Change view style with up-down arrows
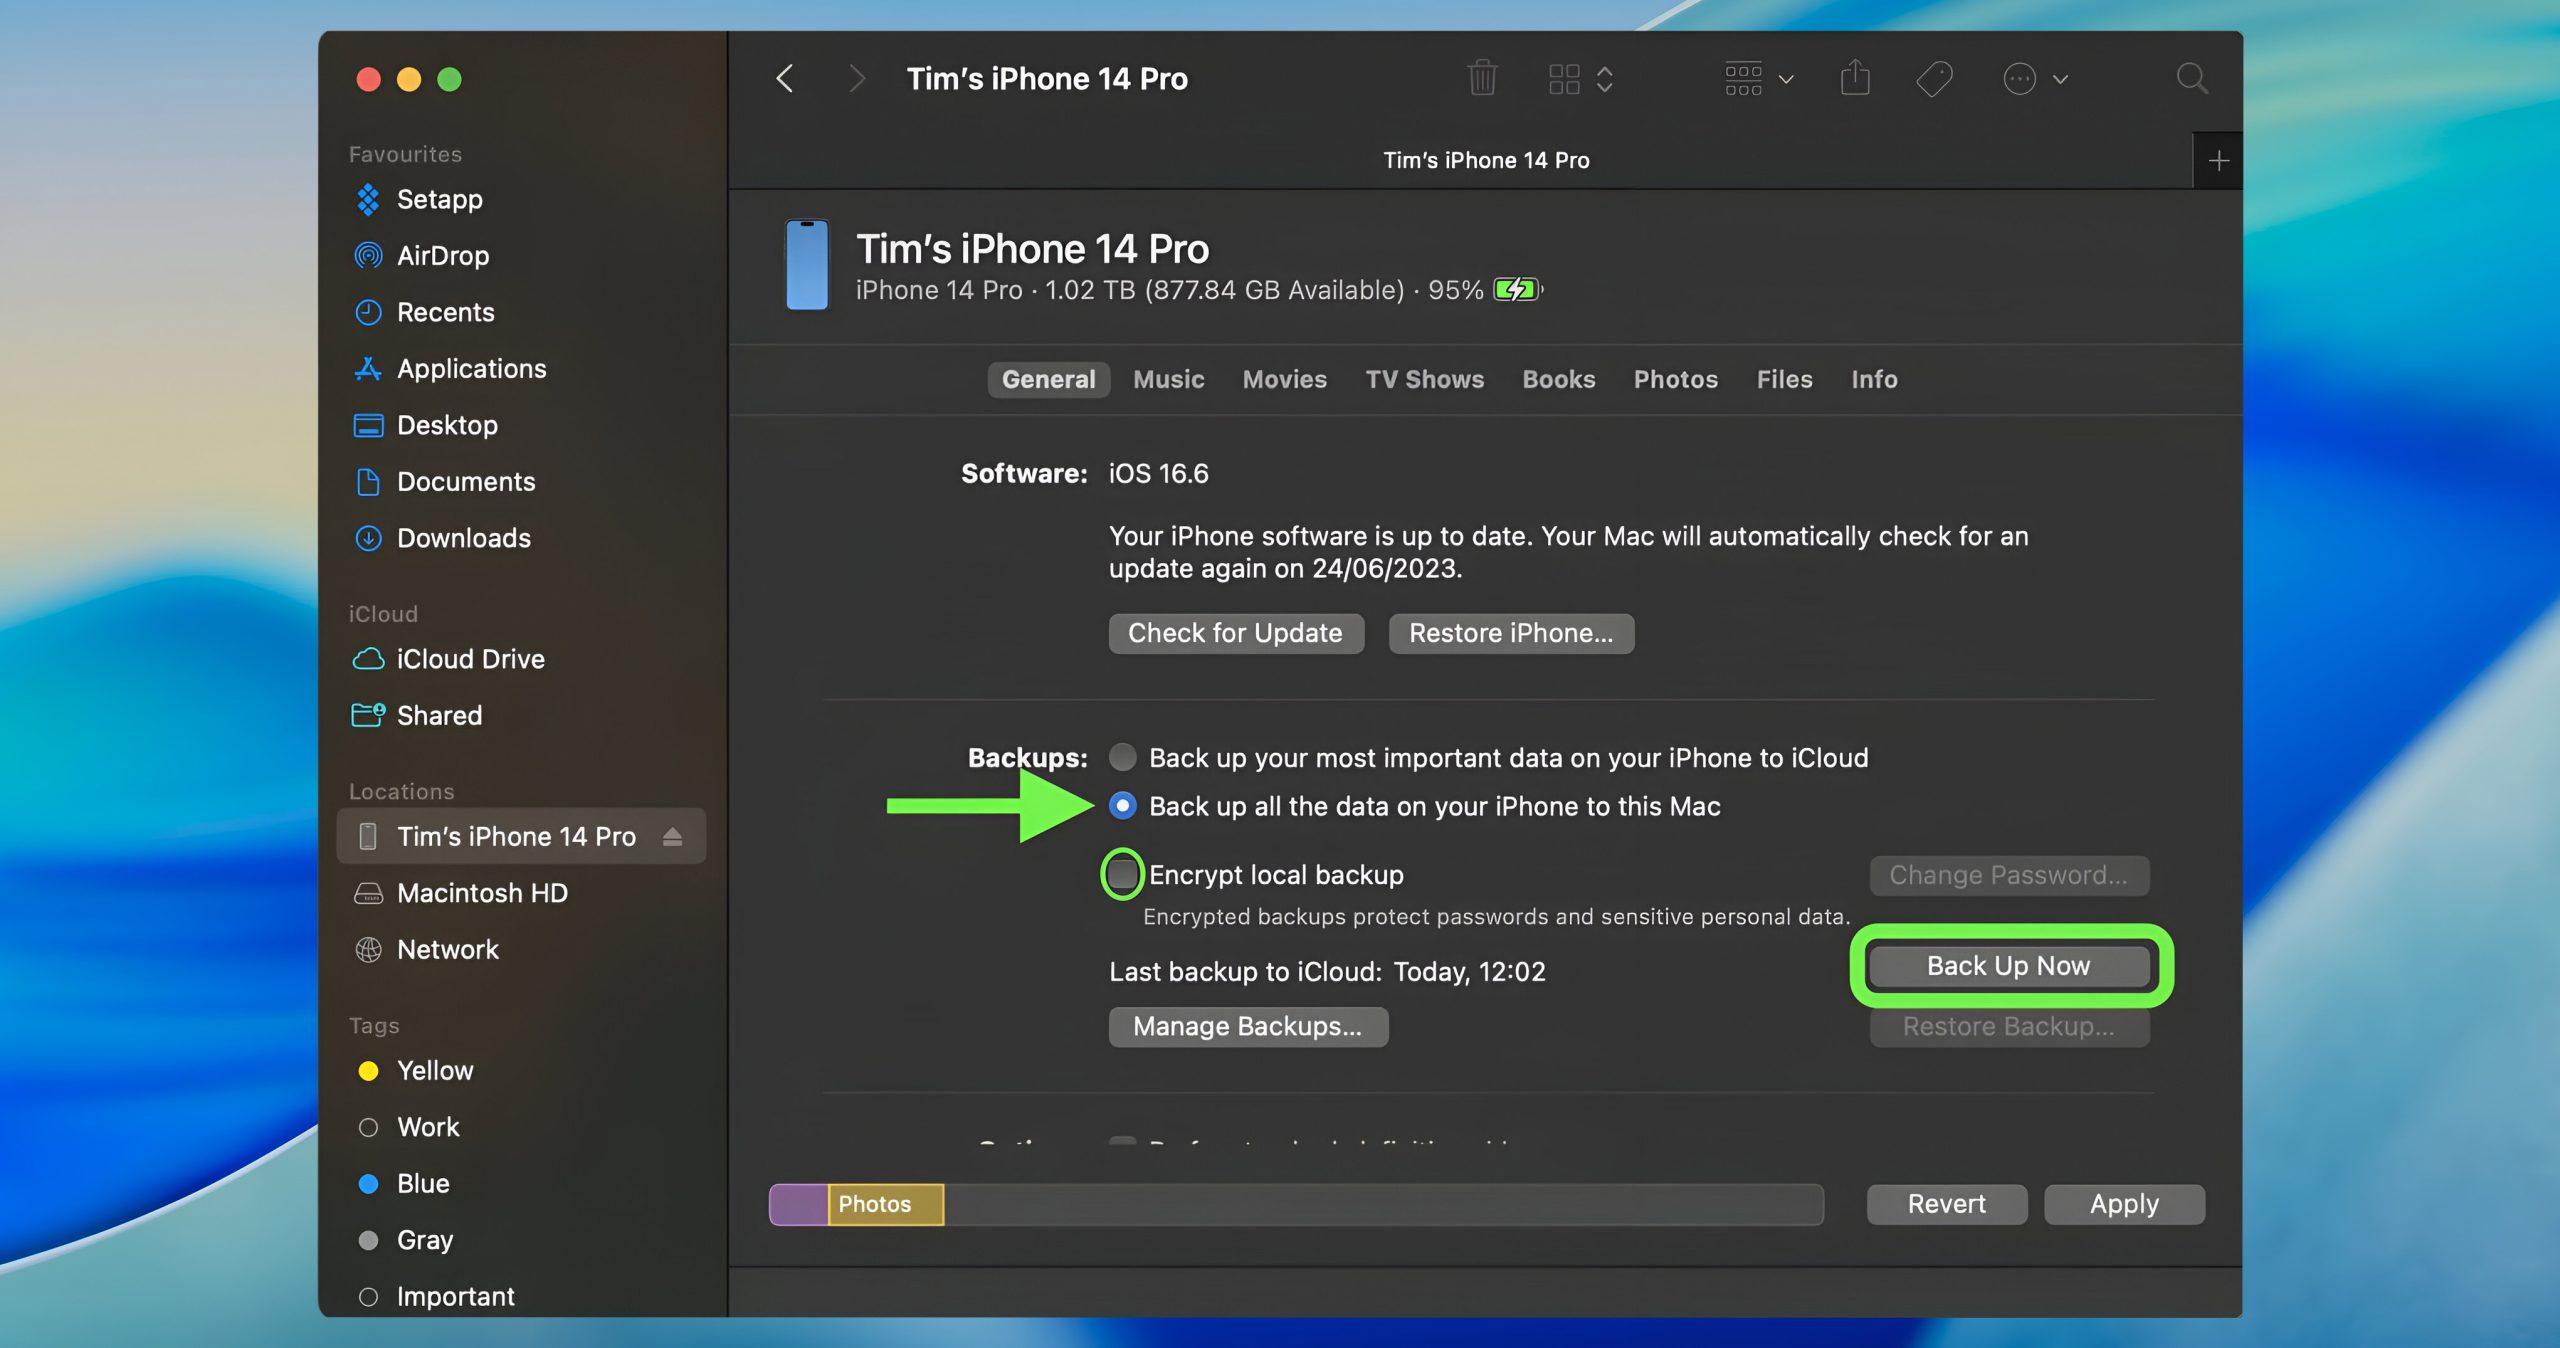The height and width of the screenshot is (1348, 2560). [x=1605, y=79]
